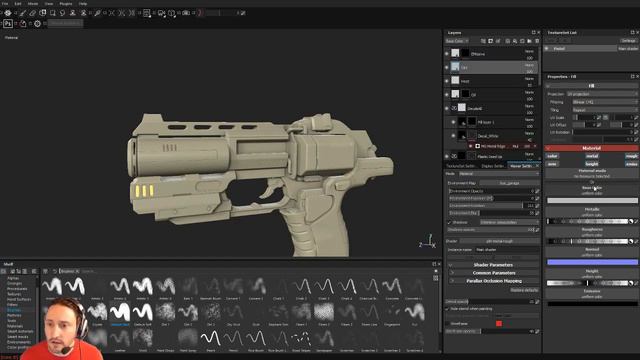Screen dimensions: 640x360
Task: Select the Hard Surfaces shelf category
Action: click(19, 300)
